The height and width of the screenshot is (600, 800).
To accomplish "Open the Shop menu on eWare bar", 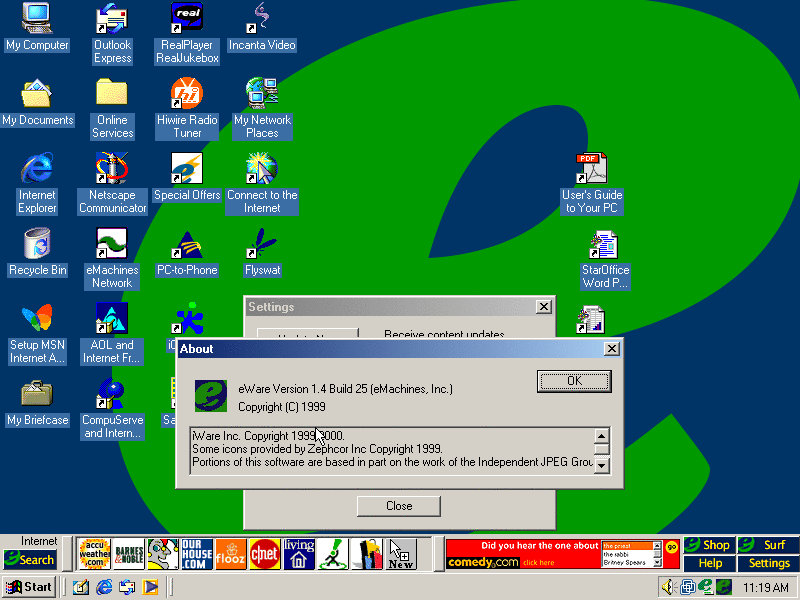I will click(x=709, y=545).
